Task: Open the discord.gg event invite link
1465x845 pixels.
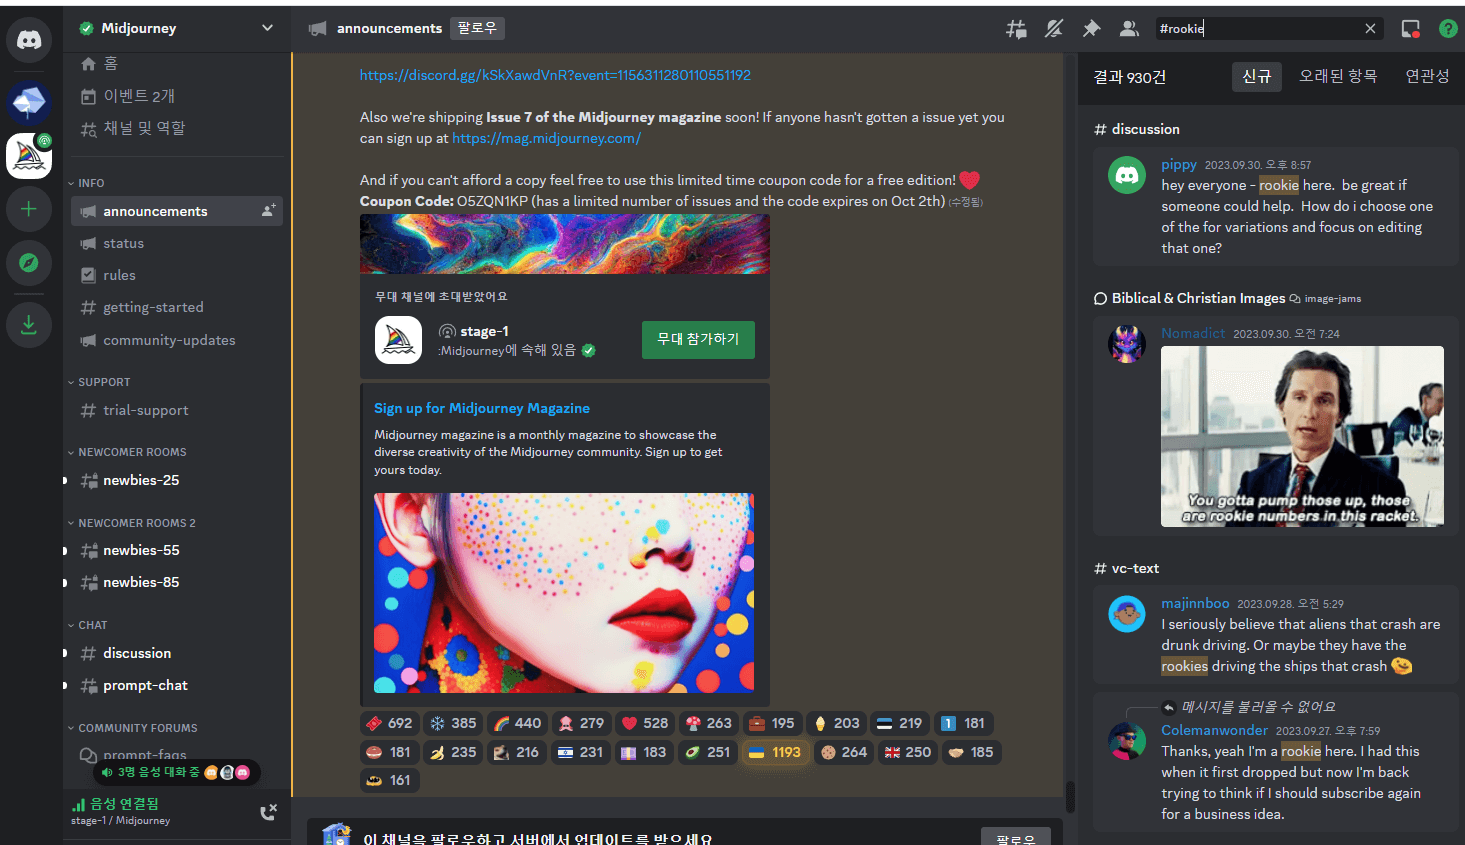Action: (x=555, y=75)
